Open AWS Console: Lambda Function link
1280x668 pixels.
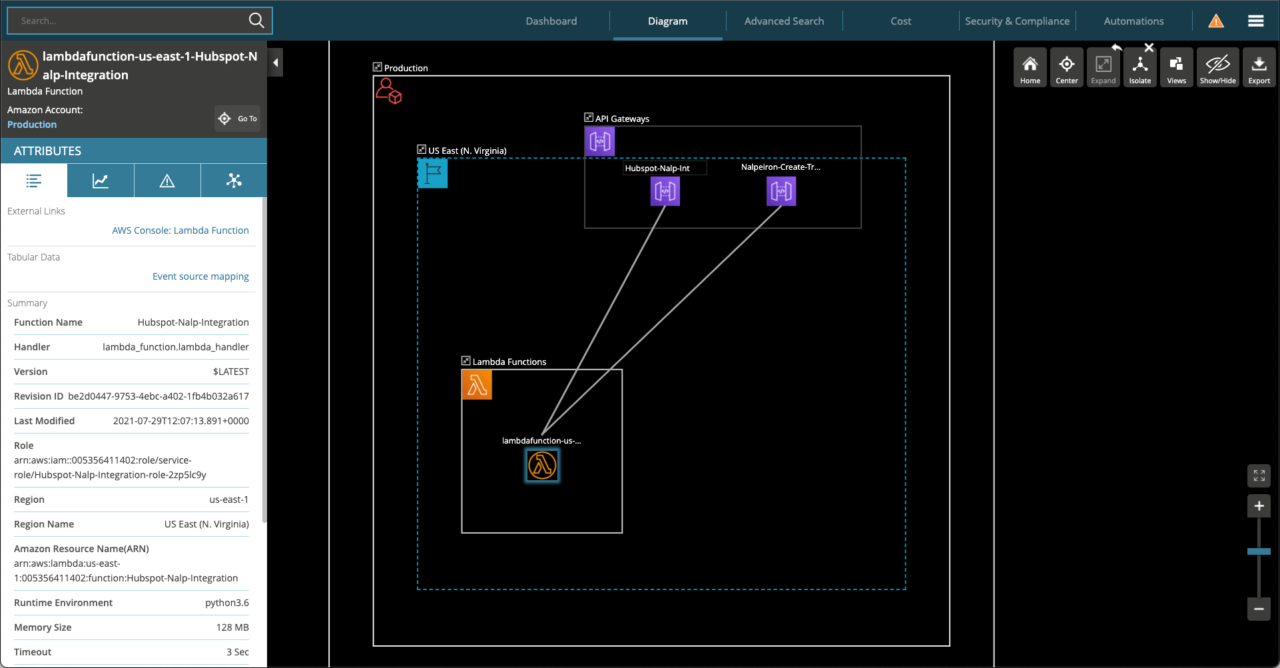(180, 230)
